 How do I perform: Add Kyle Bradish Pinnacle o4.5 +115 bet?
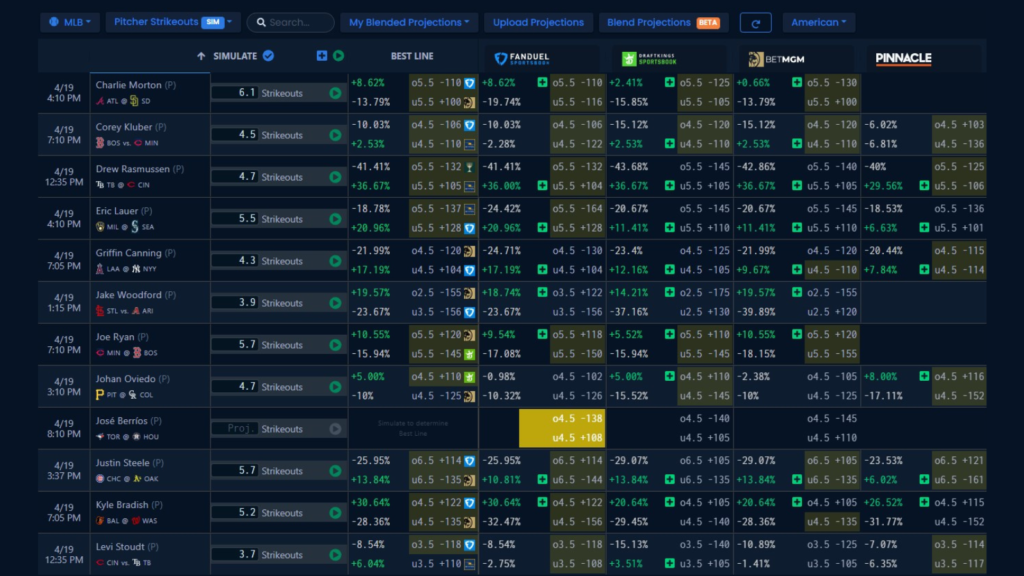coord(924,502)
